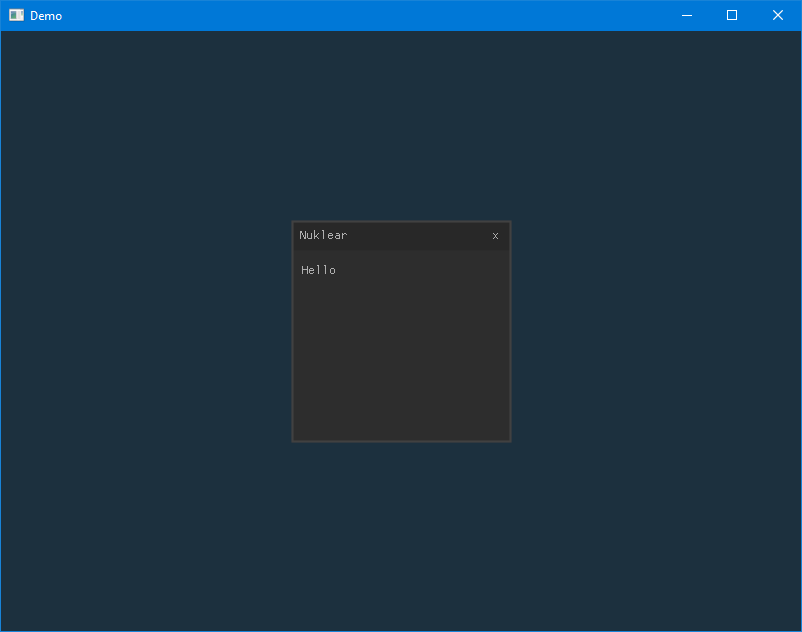Viewport: 802px width, 632px height.
Task: Select the Nuklear panel title text
Action: coord(323,235)
